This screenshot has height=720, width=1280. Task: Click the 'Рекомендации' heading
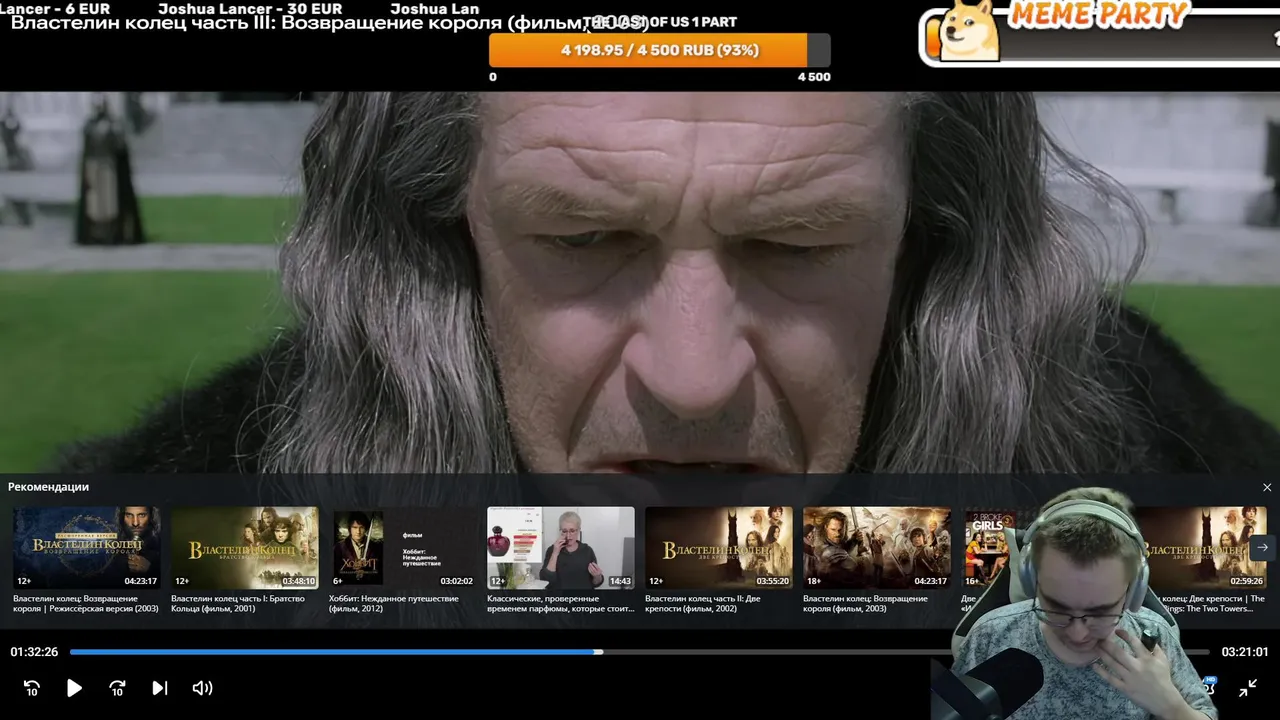48,487
